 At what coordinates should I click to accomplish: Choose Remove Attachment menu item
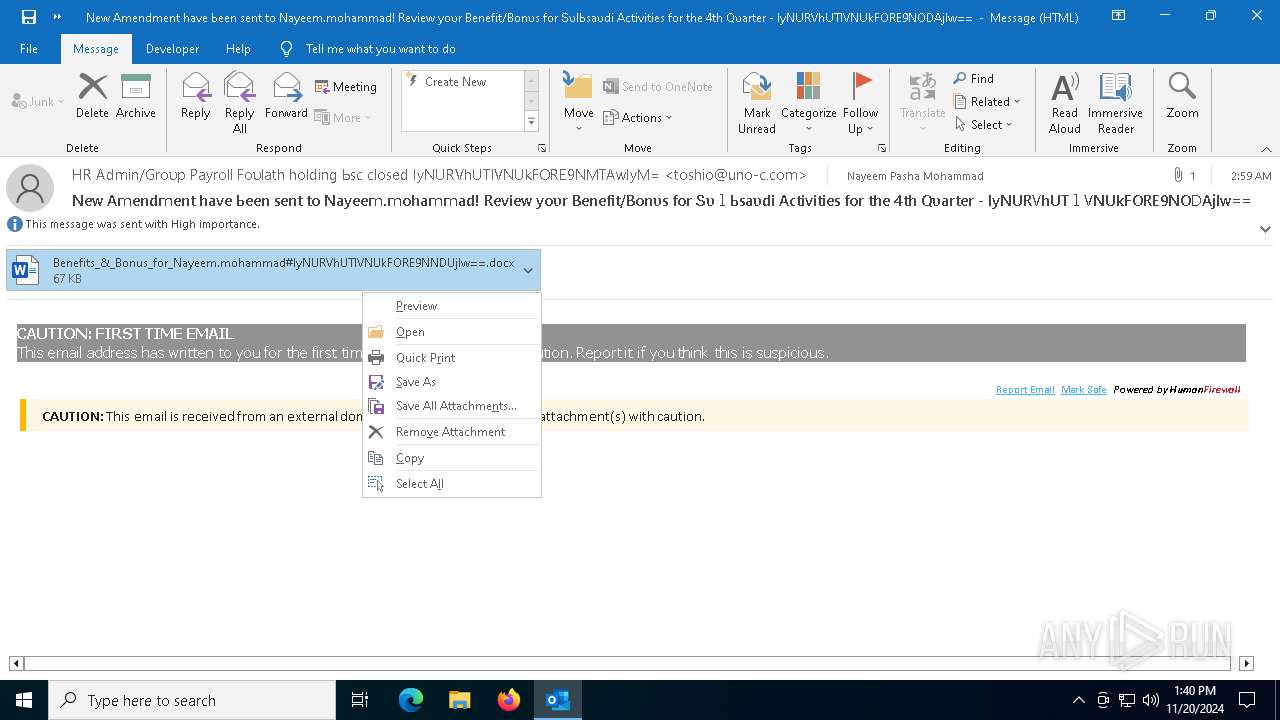[452, 432]
